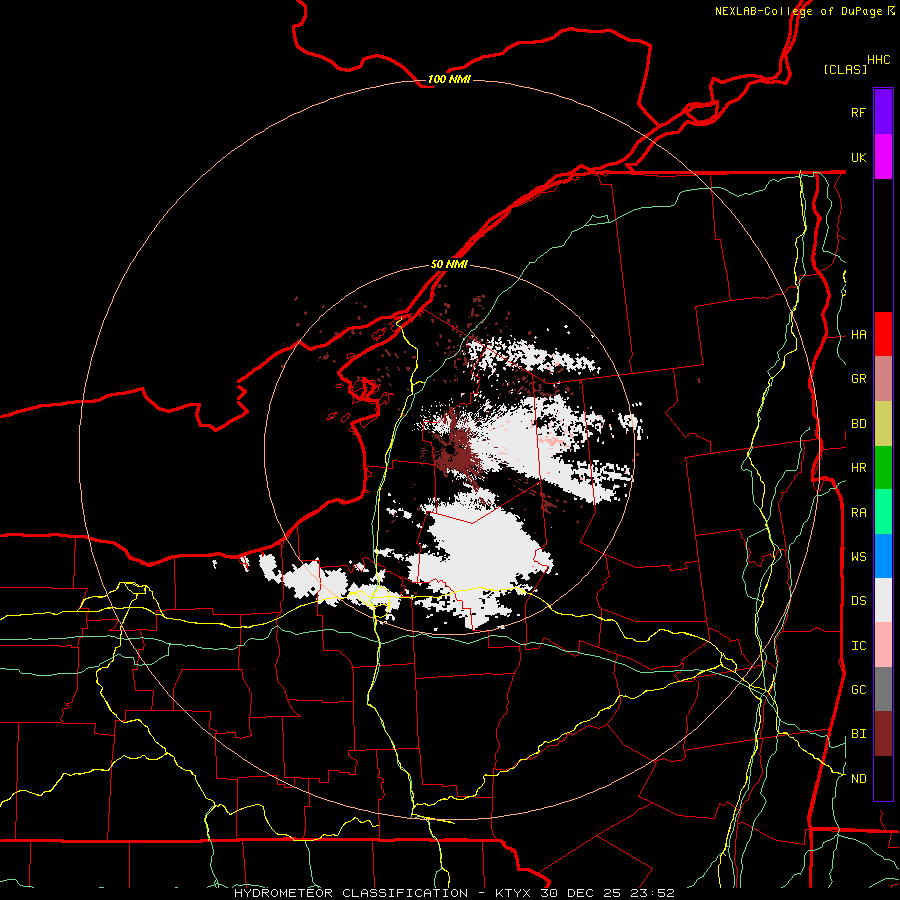Click the red HA legend swatch

tap(883, 334)
